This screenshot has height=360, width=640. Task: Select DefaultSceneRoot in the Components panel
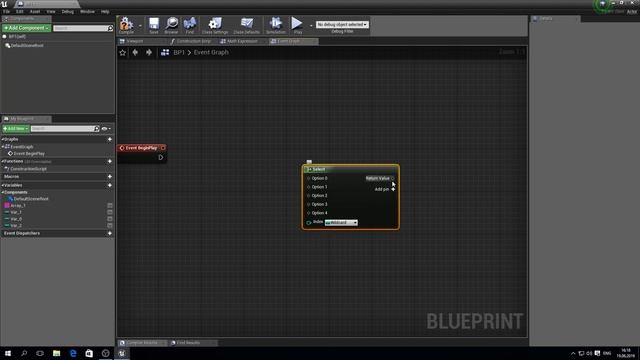(x=27, y=46)
